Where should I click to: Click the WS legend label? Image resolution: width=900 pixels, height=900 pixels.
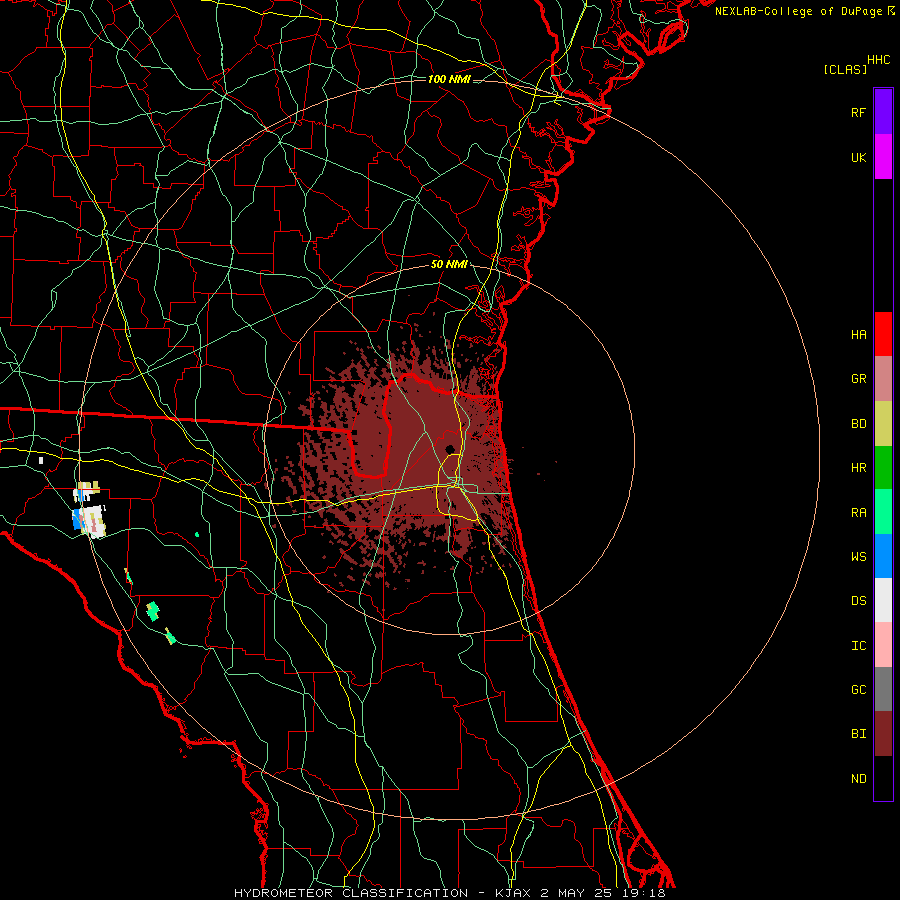[x=858, y=557]
